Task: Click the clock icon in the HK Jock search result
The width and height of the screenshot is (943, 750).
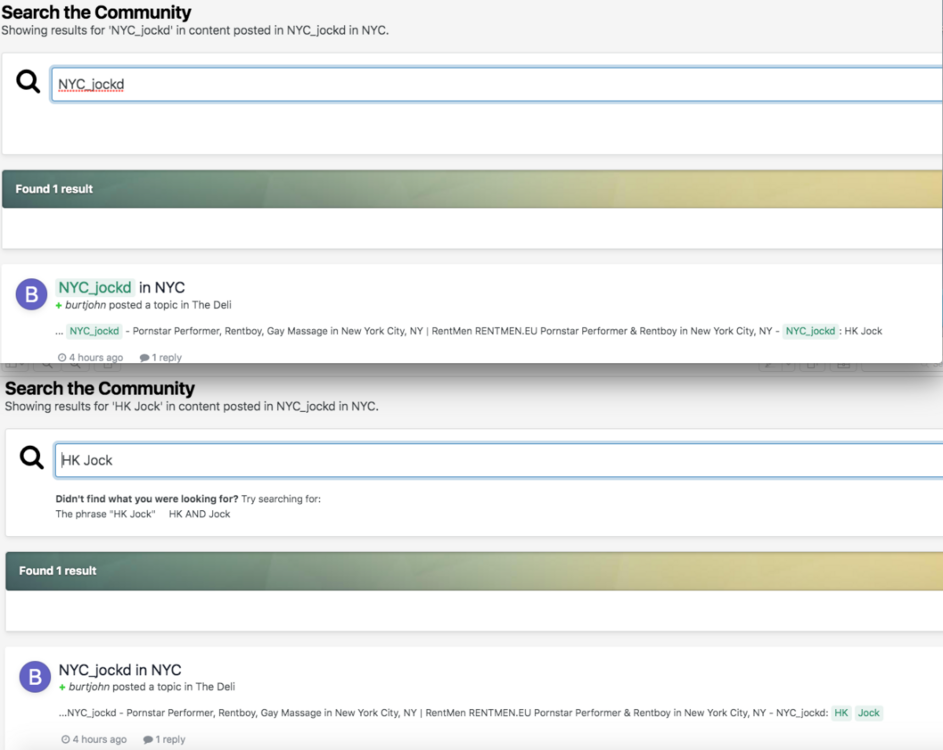Action: pos(66,740)
